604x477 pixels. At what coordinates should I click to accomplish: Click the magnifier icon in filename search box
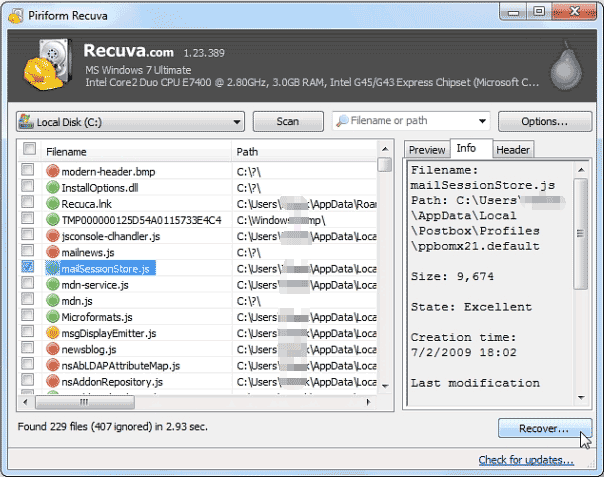342,121
